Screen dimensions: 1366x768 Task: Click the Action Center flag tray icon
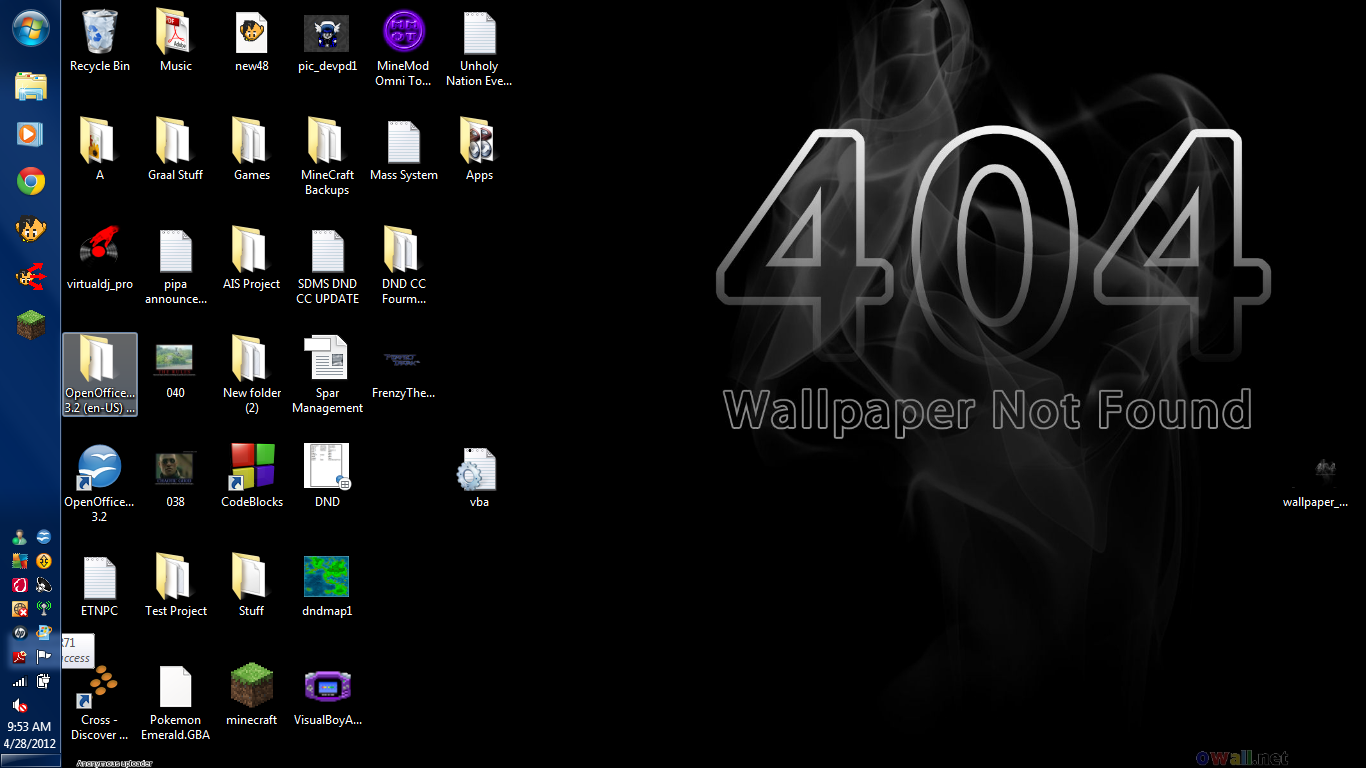pyautogui.click(x=43, y=657)
